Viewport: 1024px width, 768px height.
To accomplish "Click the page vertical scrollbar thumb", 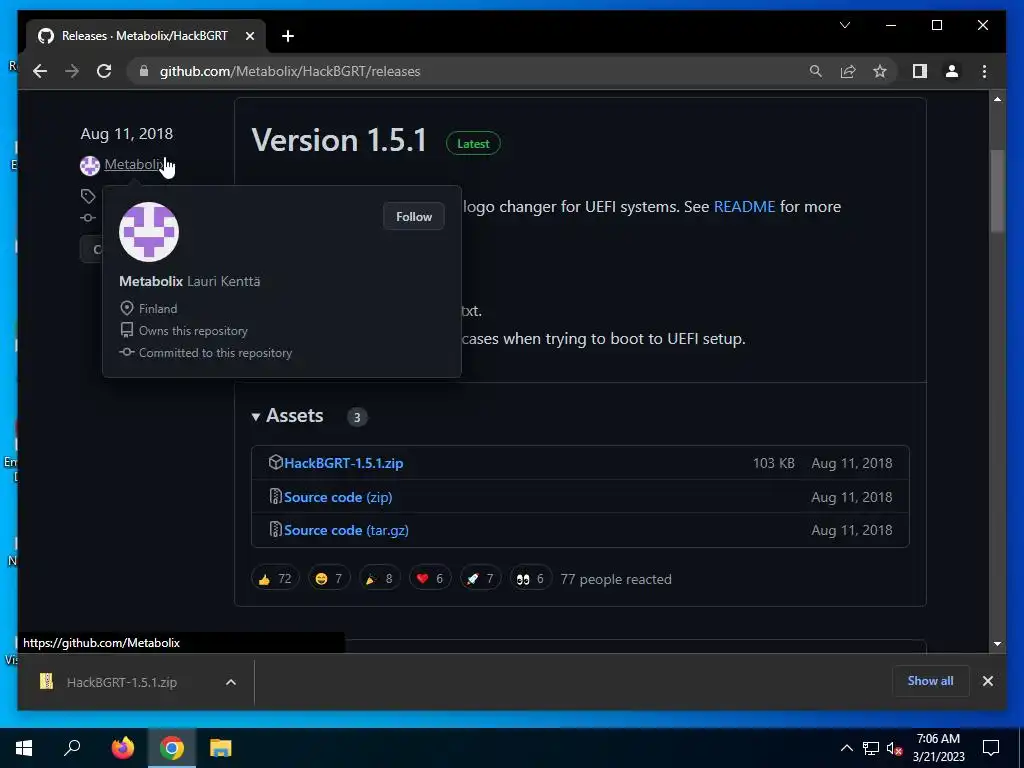I will 997,191.
